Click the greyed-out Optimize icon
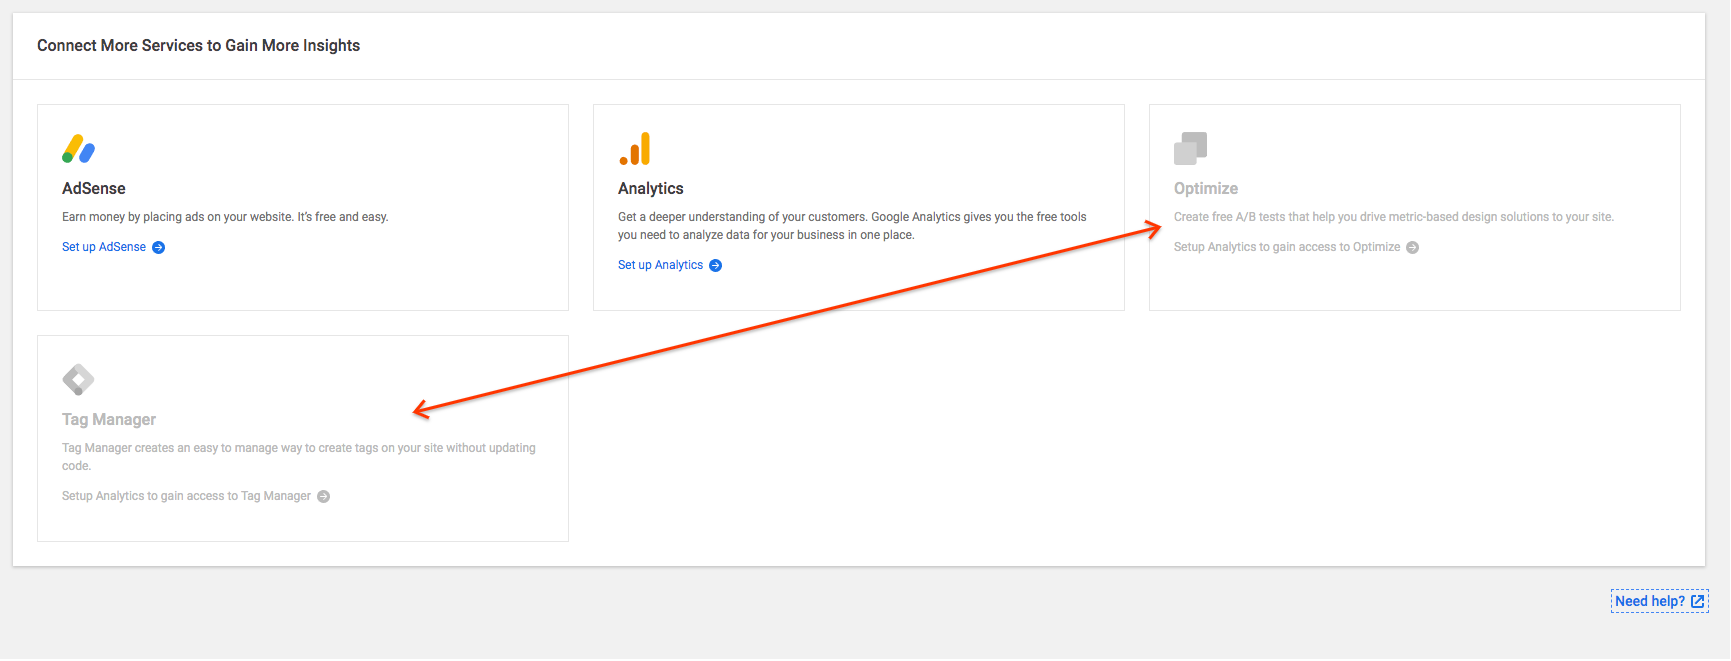 1190,148
